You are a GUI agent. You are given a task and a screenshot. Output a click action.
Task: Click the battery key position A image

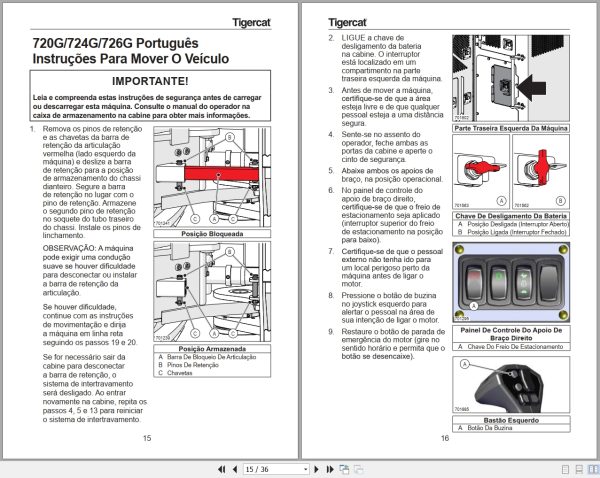tap(481, 171)
